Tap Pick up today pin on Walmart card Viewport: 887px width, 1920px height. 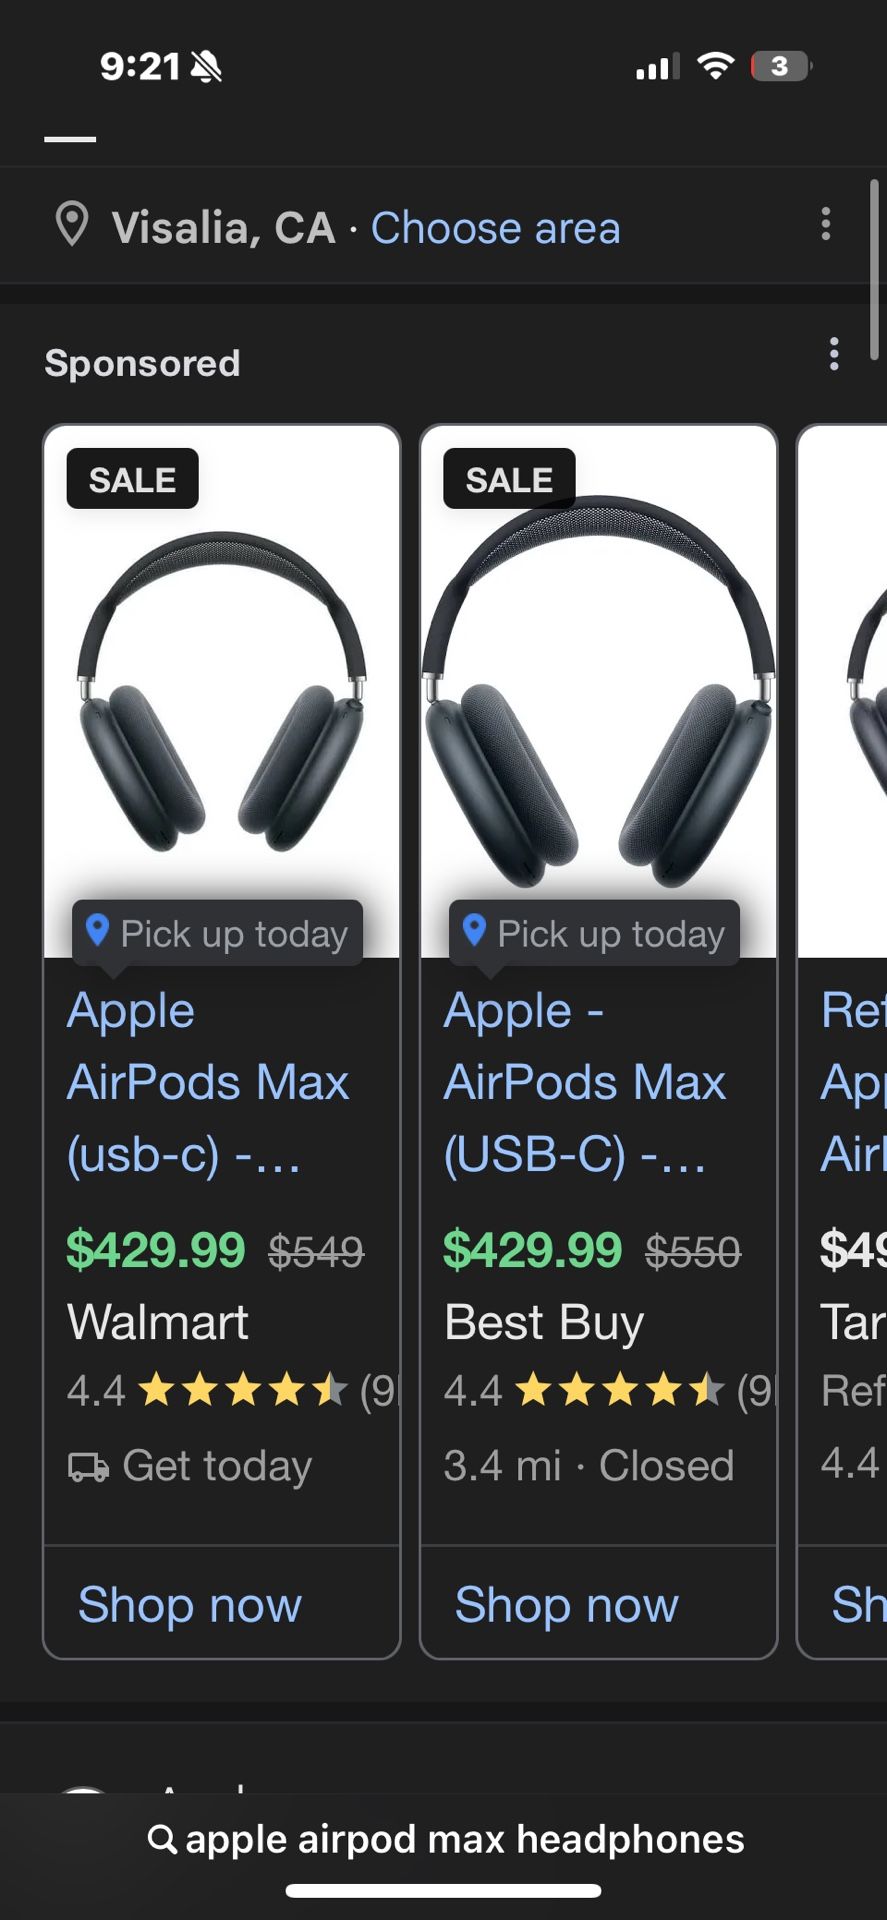click(x=98, y=930)
